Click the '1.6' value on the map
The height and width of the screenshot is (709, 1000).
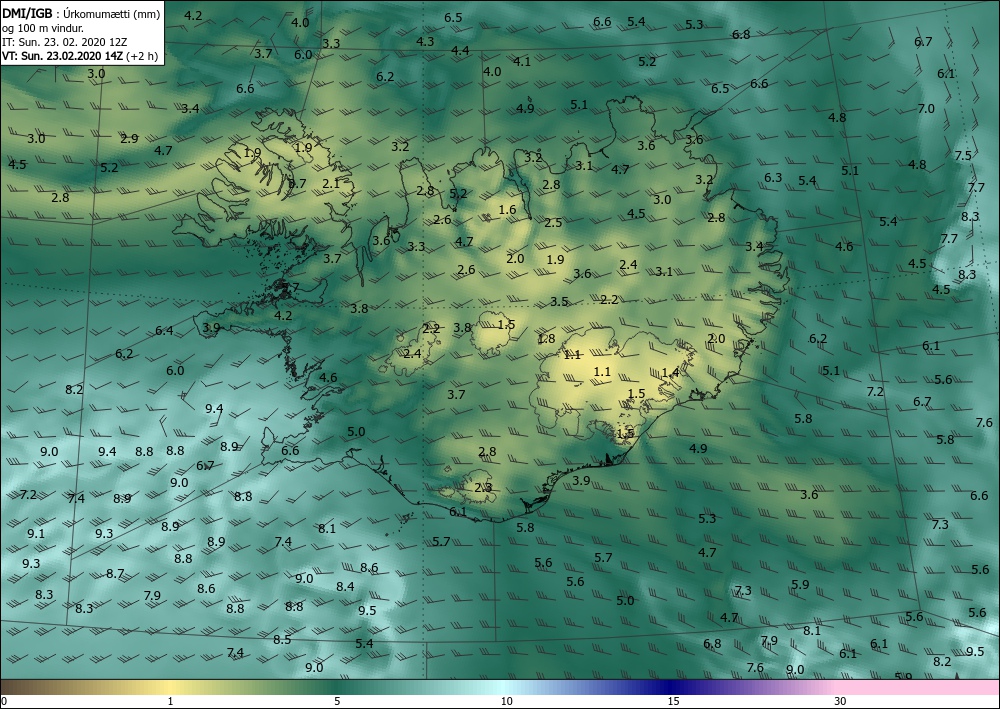point(507,210)
